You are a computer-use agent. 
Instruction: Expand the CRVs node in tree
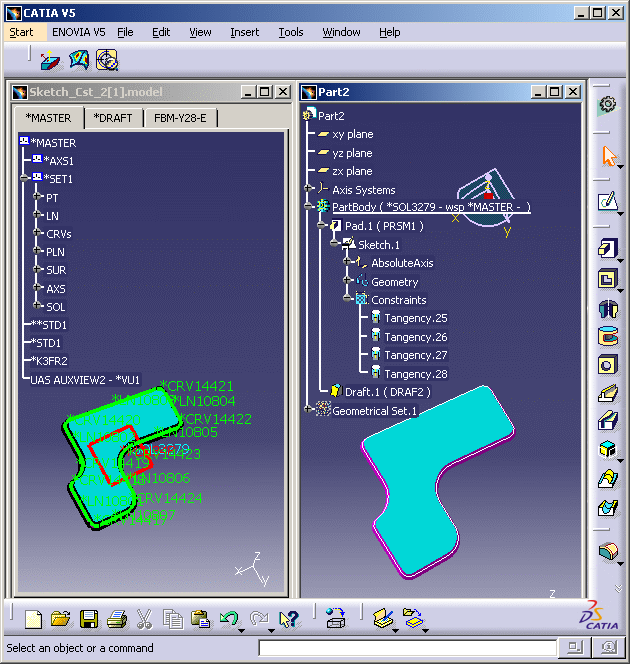pos(38,234)
